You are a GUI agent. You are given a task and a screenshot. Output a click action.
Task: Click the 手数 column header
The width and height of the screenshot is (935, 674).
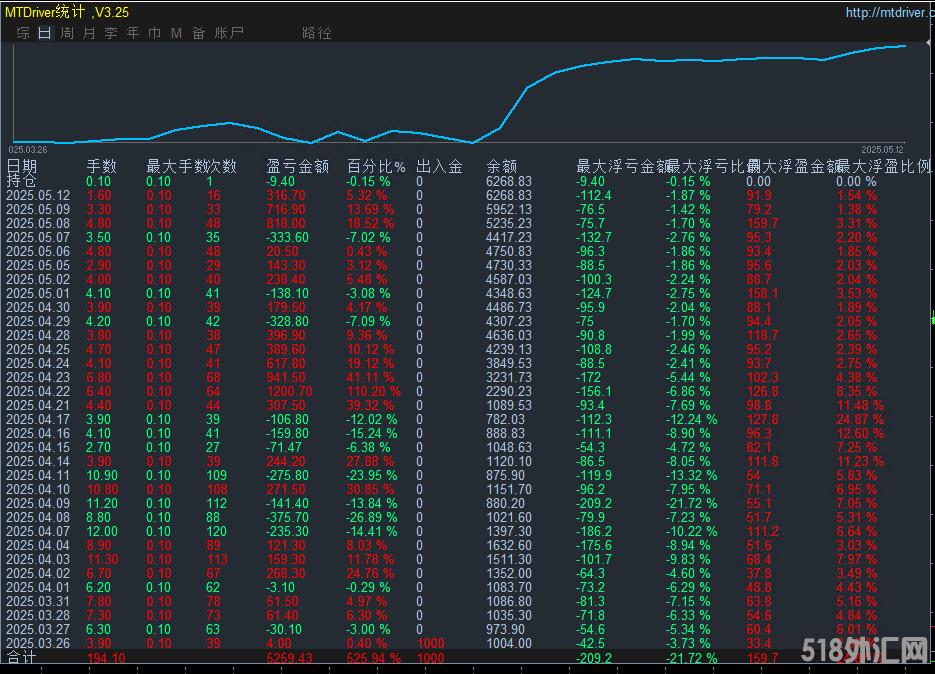click(x=101, y=166)
